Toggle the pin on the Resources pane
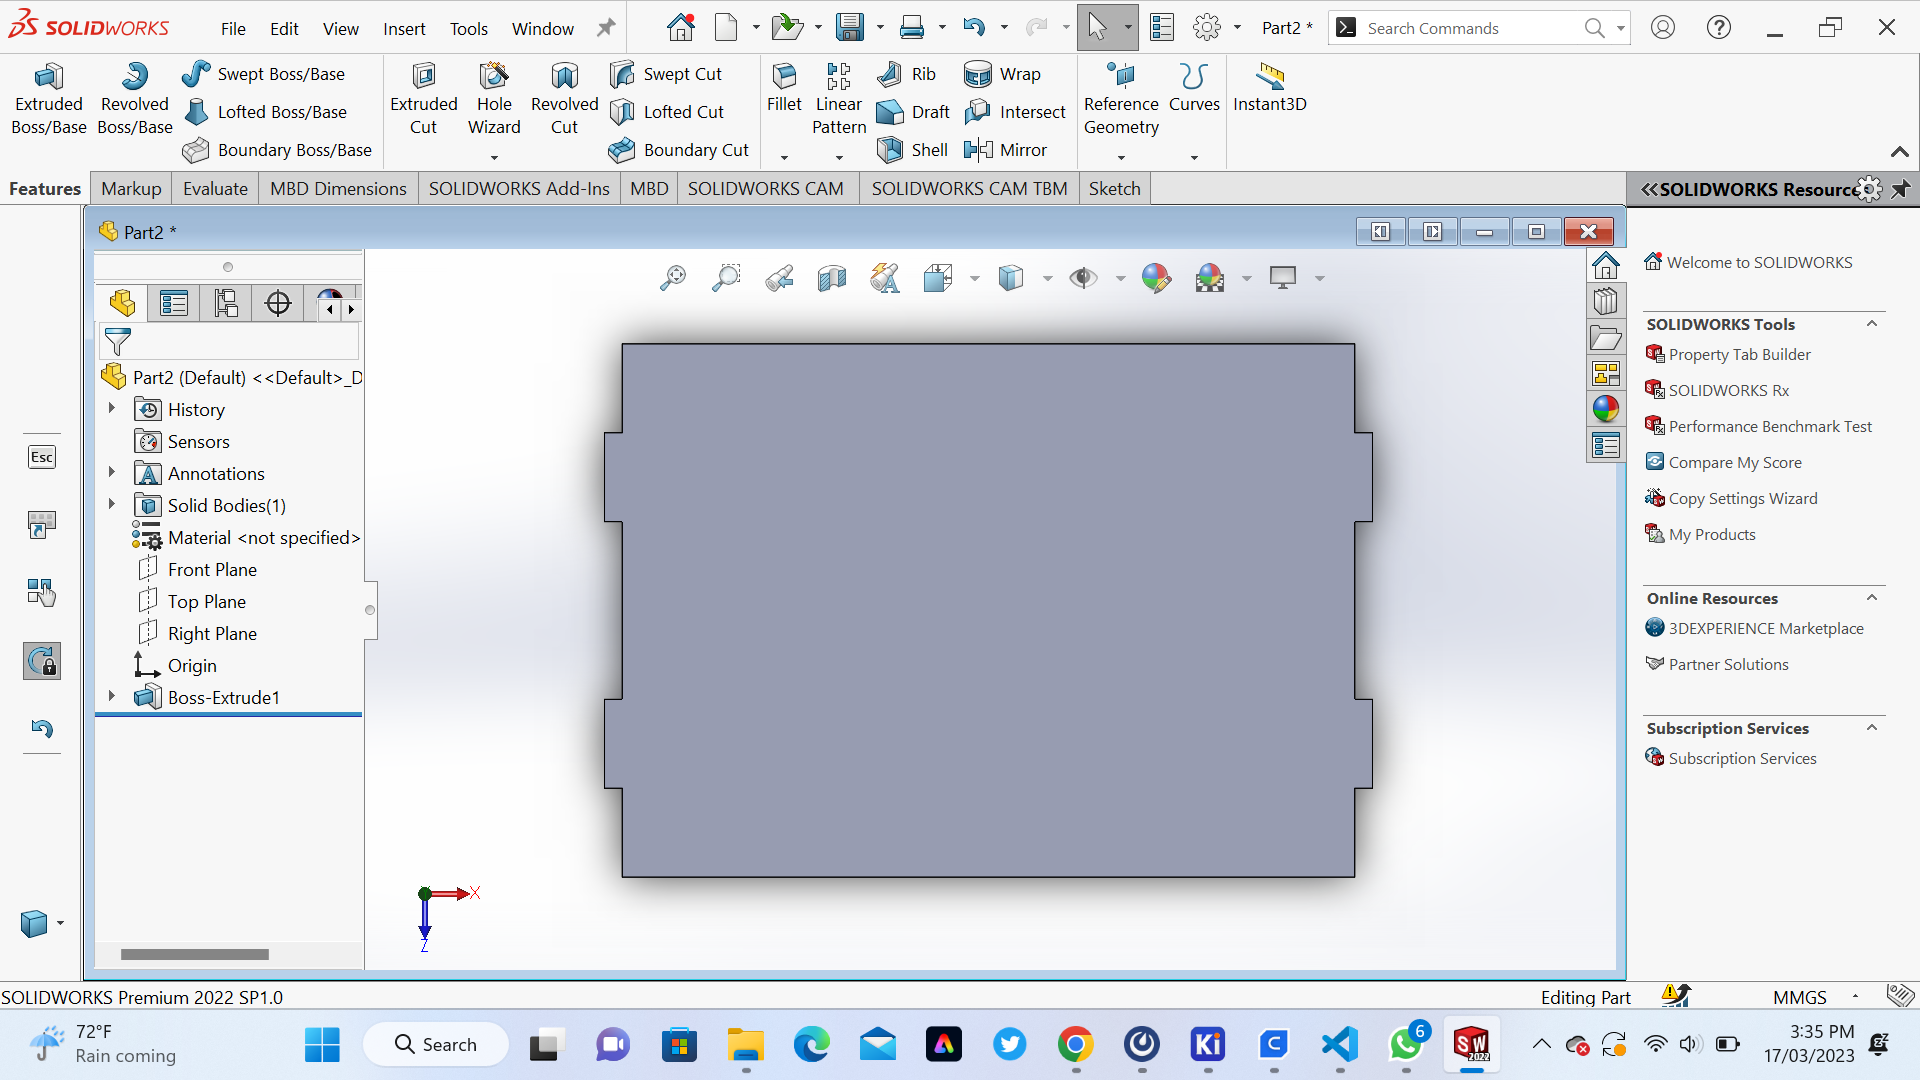Screen dimensions: 1920x1080 (x=1900, y=189)
